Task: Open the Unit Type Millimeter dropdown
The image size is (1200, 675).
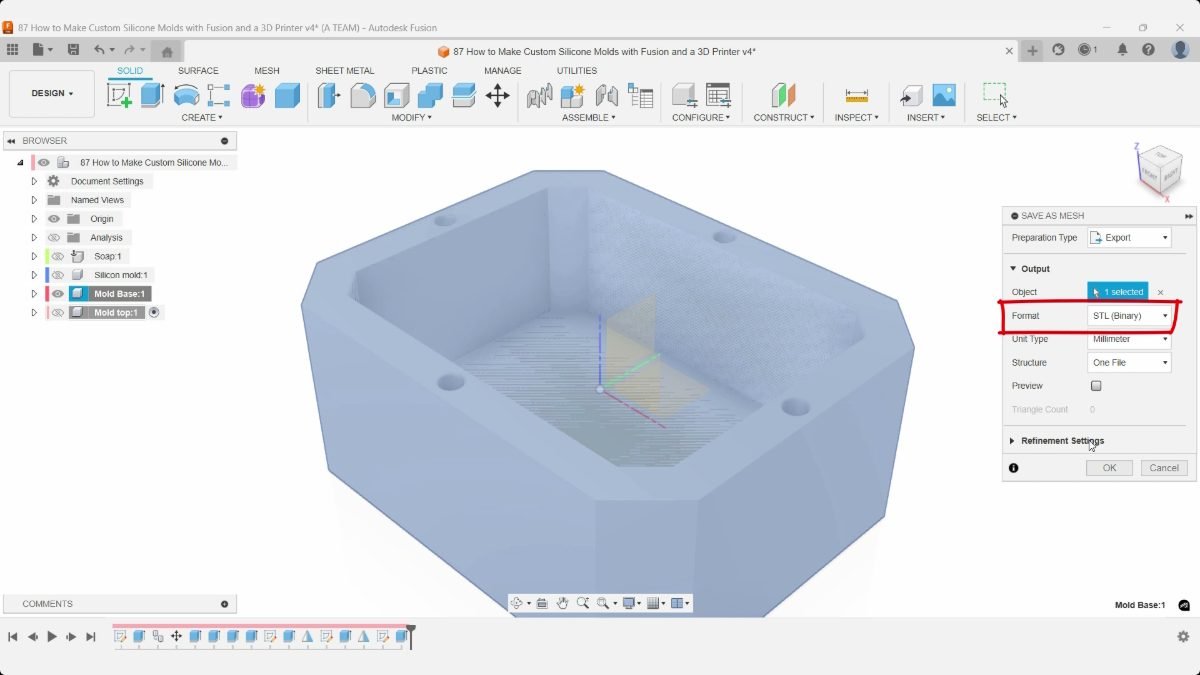Action: [1129, 339]
